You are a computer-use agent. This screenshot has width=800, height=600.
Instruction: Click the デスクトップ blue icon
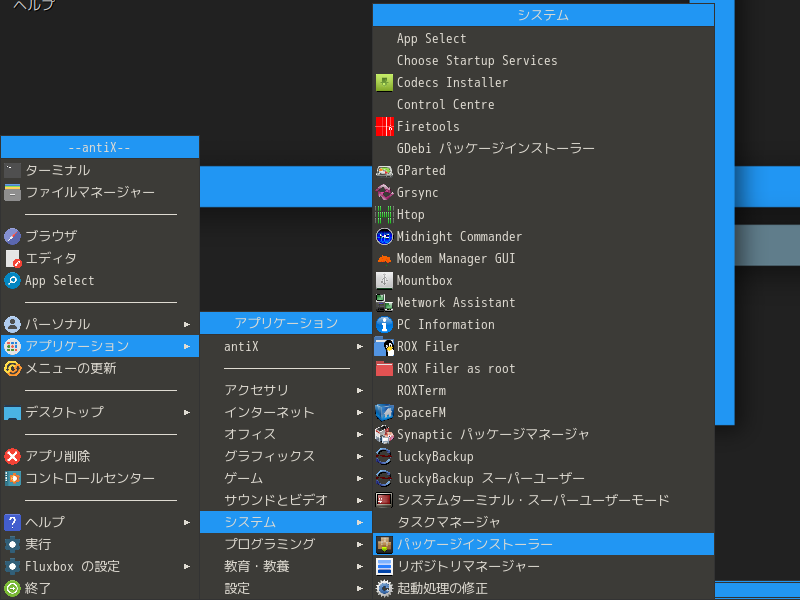(12, 412)
